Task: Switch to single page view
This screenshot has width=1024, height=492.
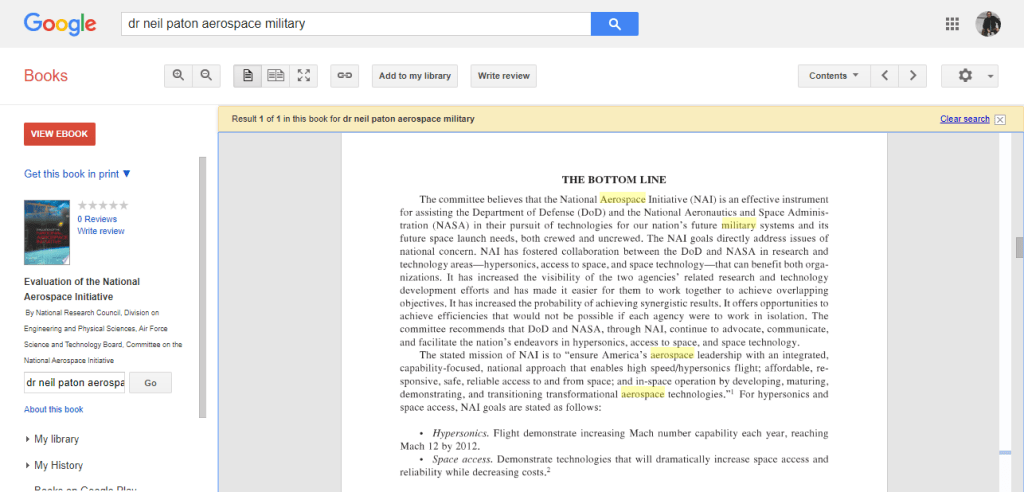Action: coord(247,76)
